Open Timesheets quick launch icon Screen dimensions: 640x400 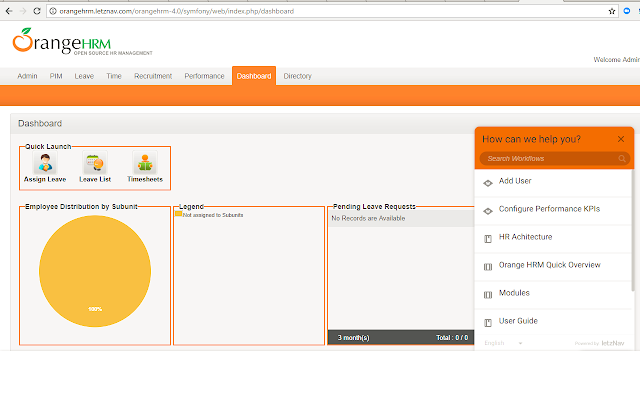point(146,164)
